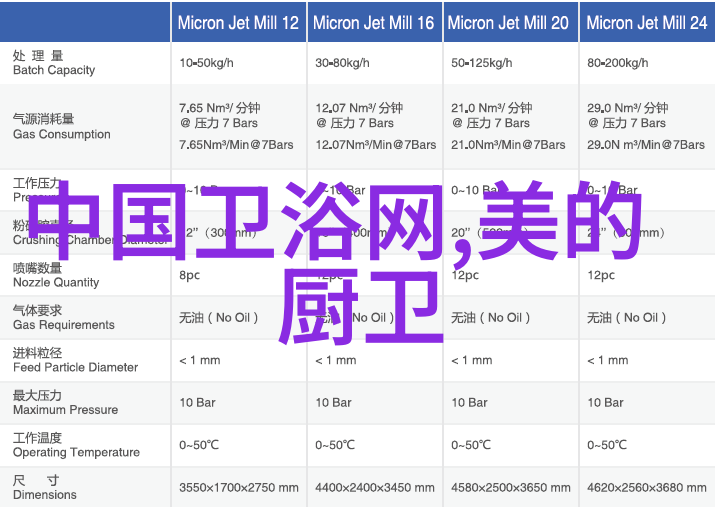
Task: Select the Maximum Pressure row label
Action: point(65,402)
